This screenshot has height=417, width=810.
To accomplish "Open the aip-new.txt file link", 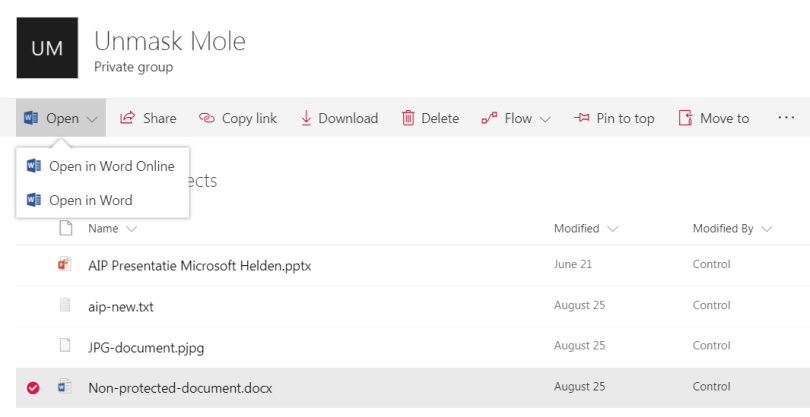I will (x=121, y=306).
